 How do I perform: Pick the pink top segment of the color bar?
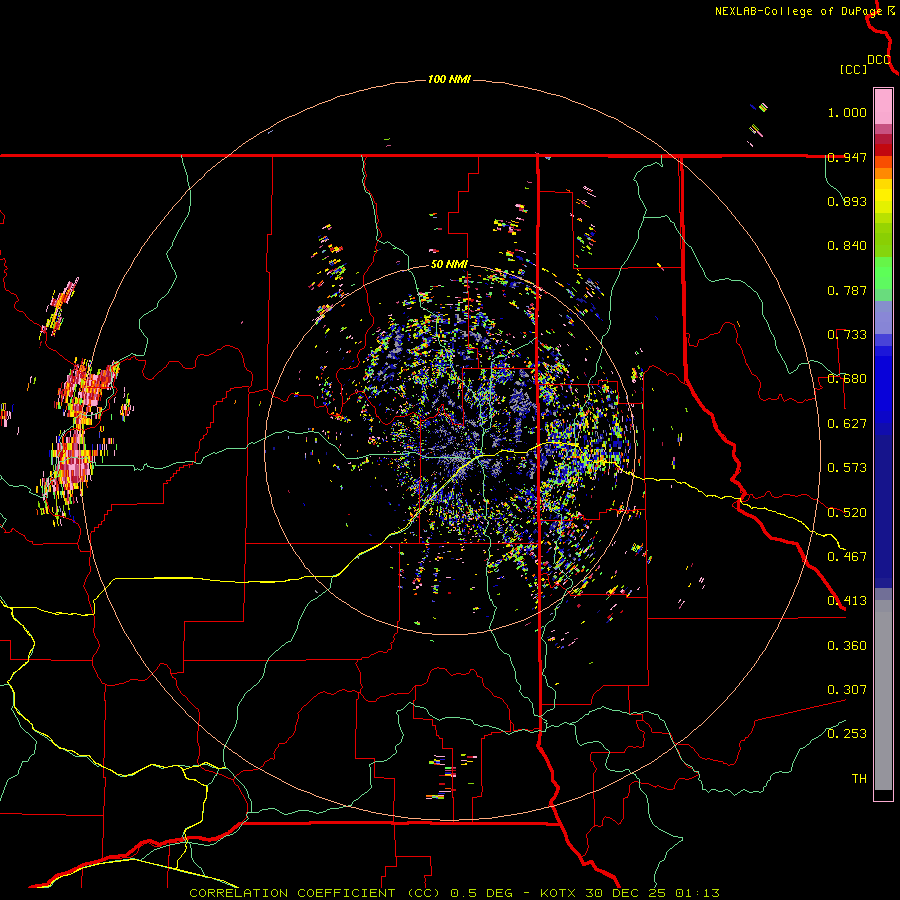[x=883, y=106]
